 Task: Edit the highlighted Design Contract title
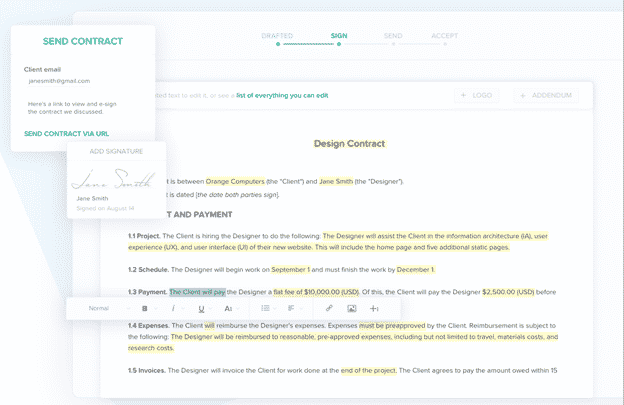[x=349, y=144]
